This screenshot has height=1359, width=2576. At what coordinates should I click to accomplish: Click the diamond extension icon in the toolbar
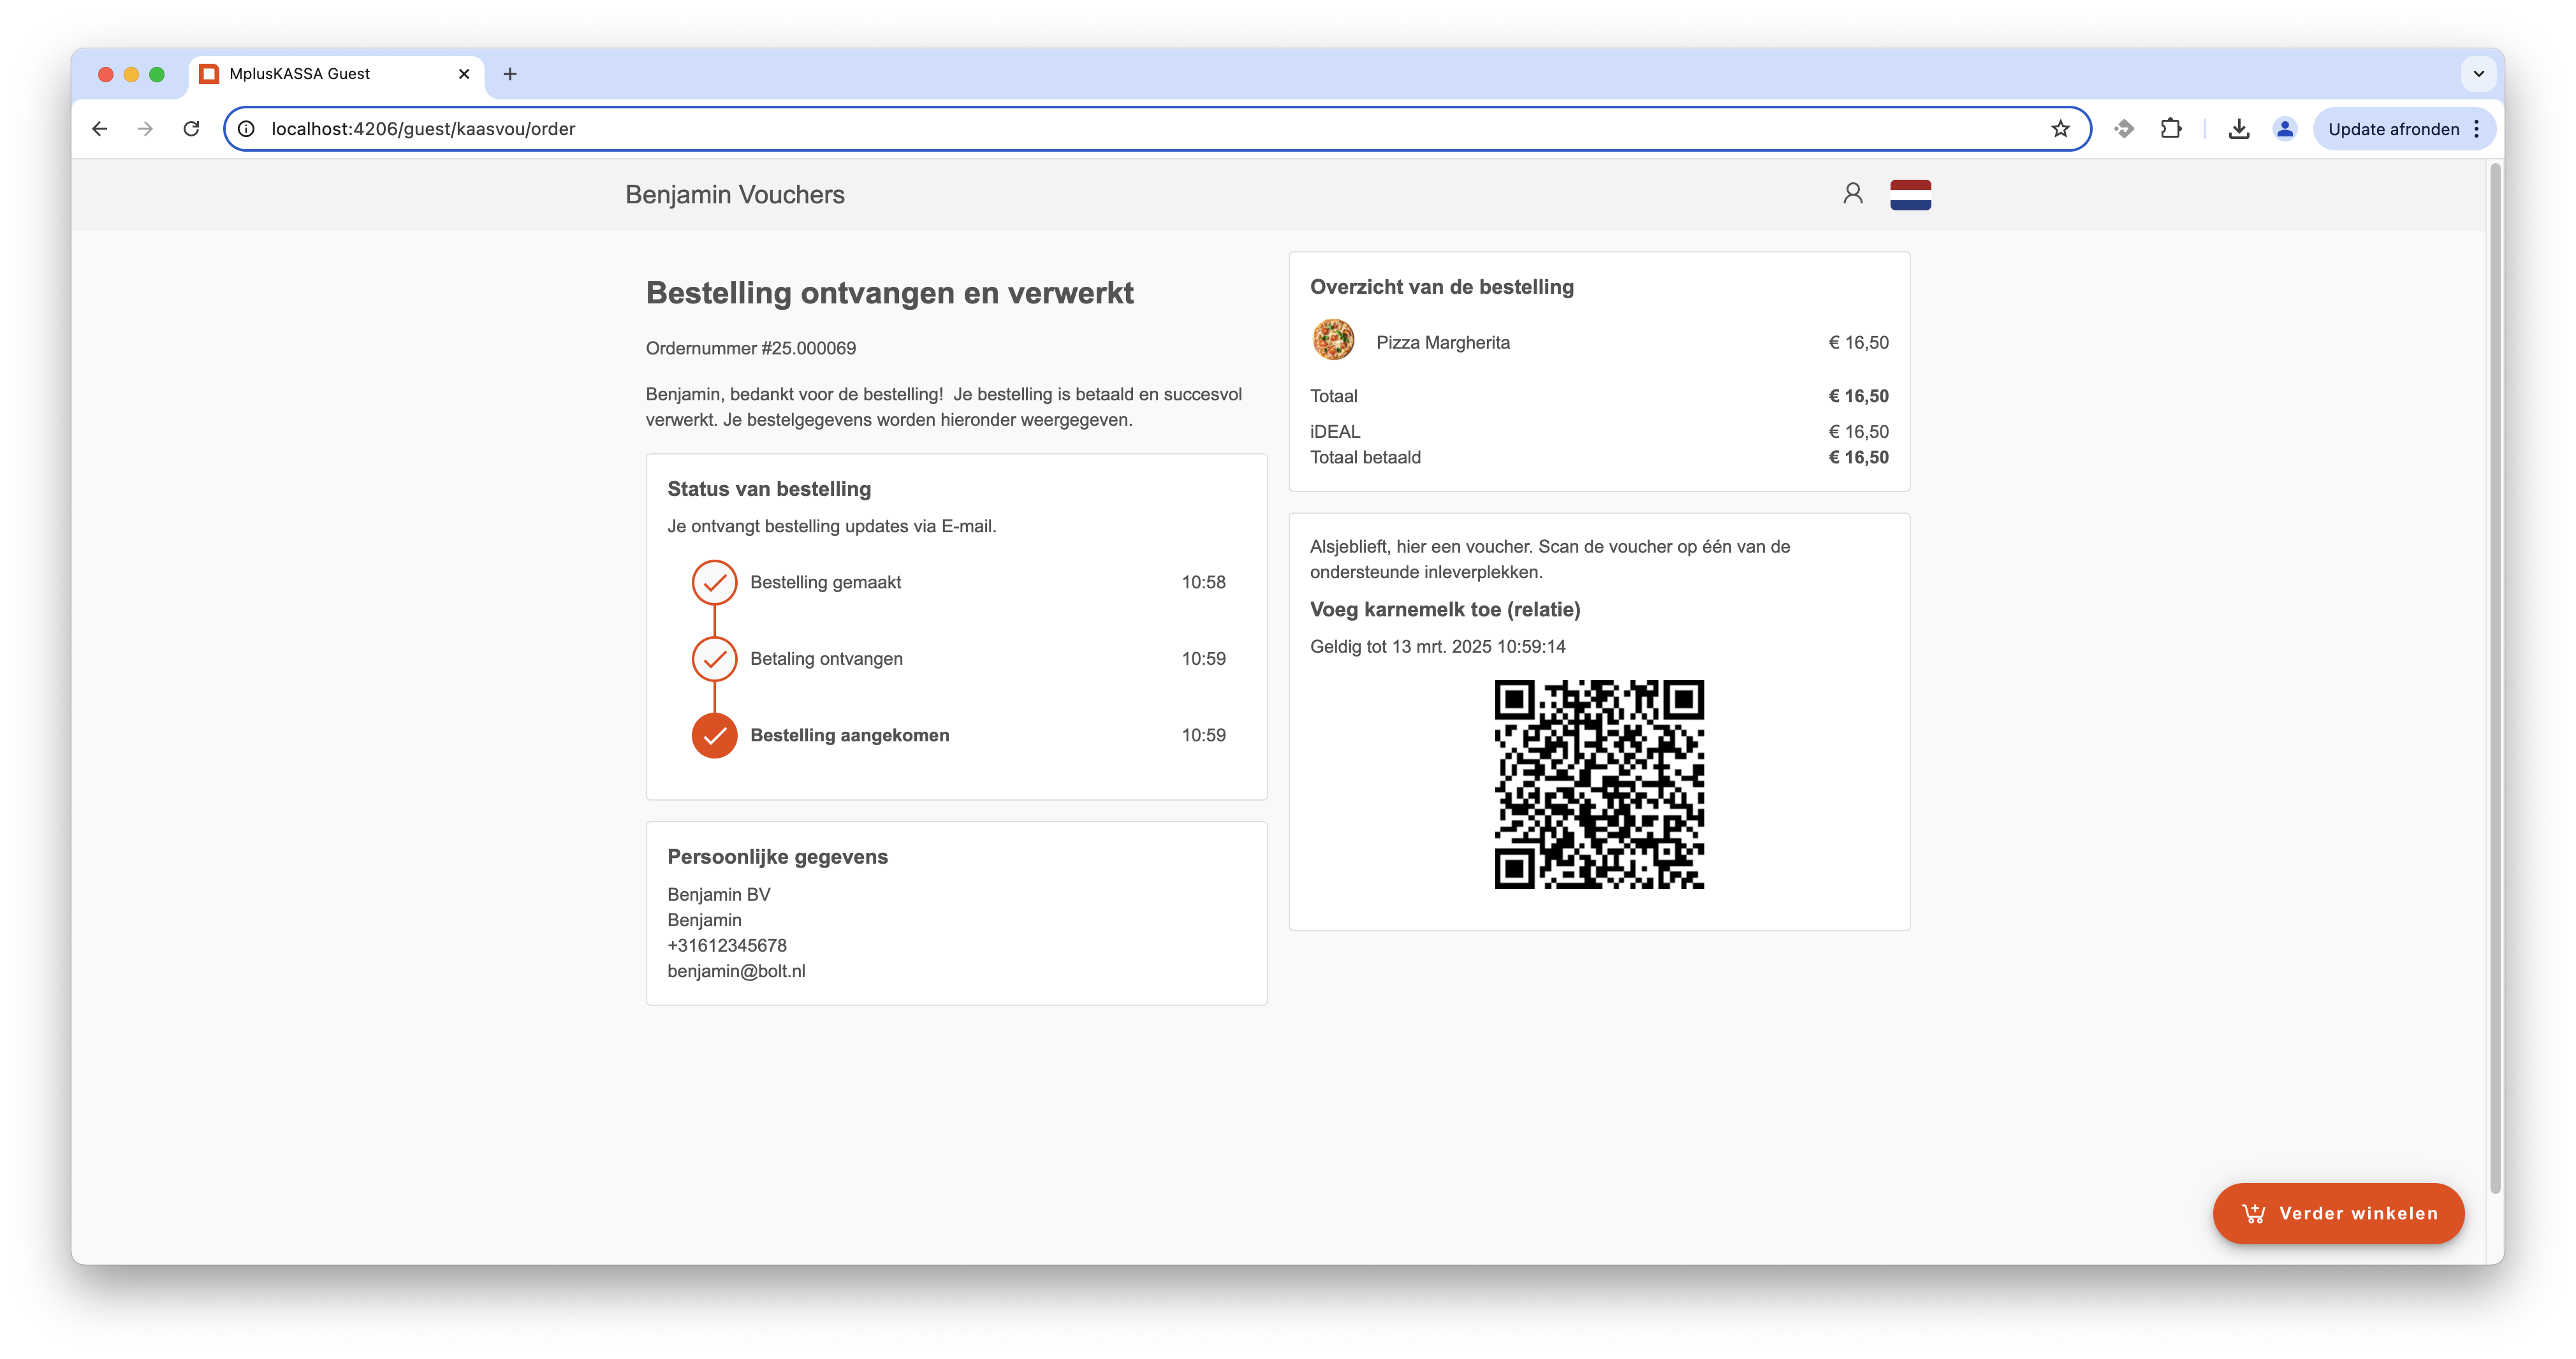pyautogui.click(x=2124, y=129)
